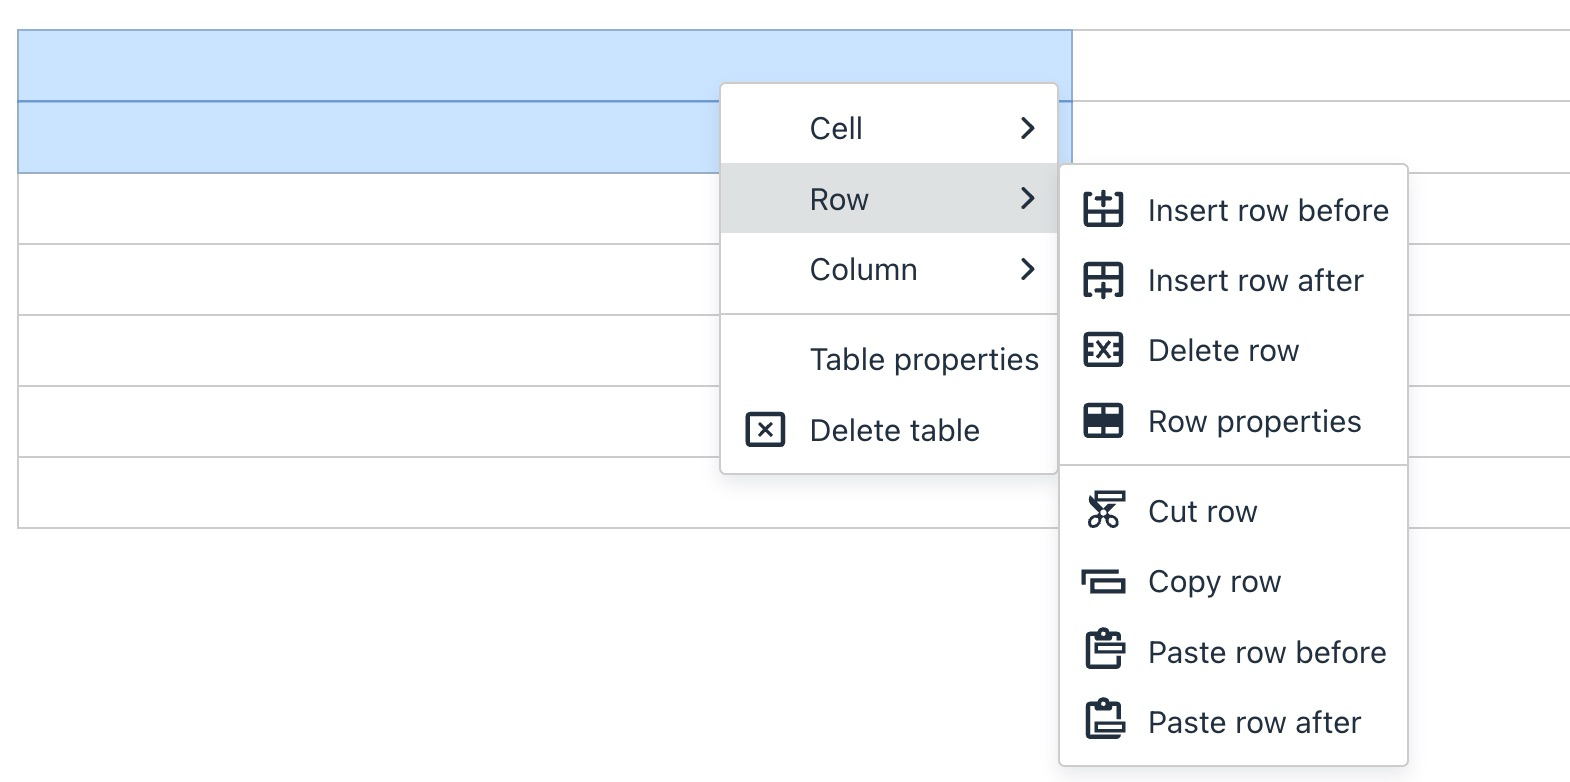
Task: Select the Delete row text label
Action: (x=1223, y=351)
